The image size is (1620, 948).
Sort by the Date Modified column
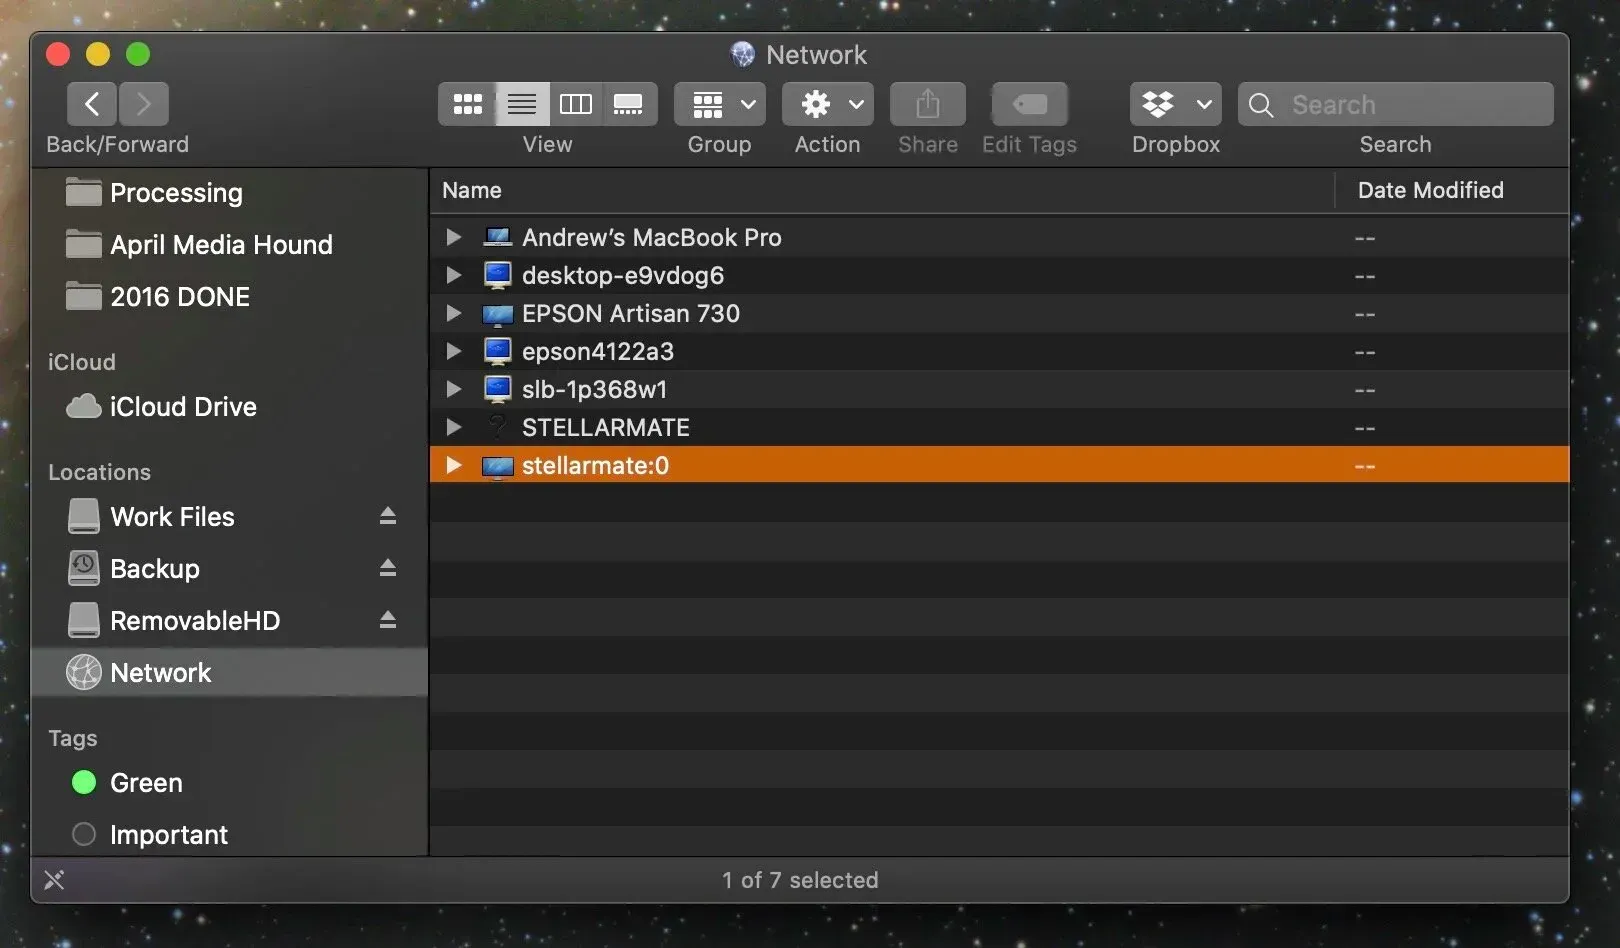[1429, 190]
